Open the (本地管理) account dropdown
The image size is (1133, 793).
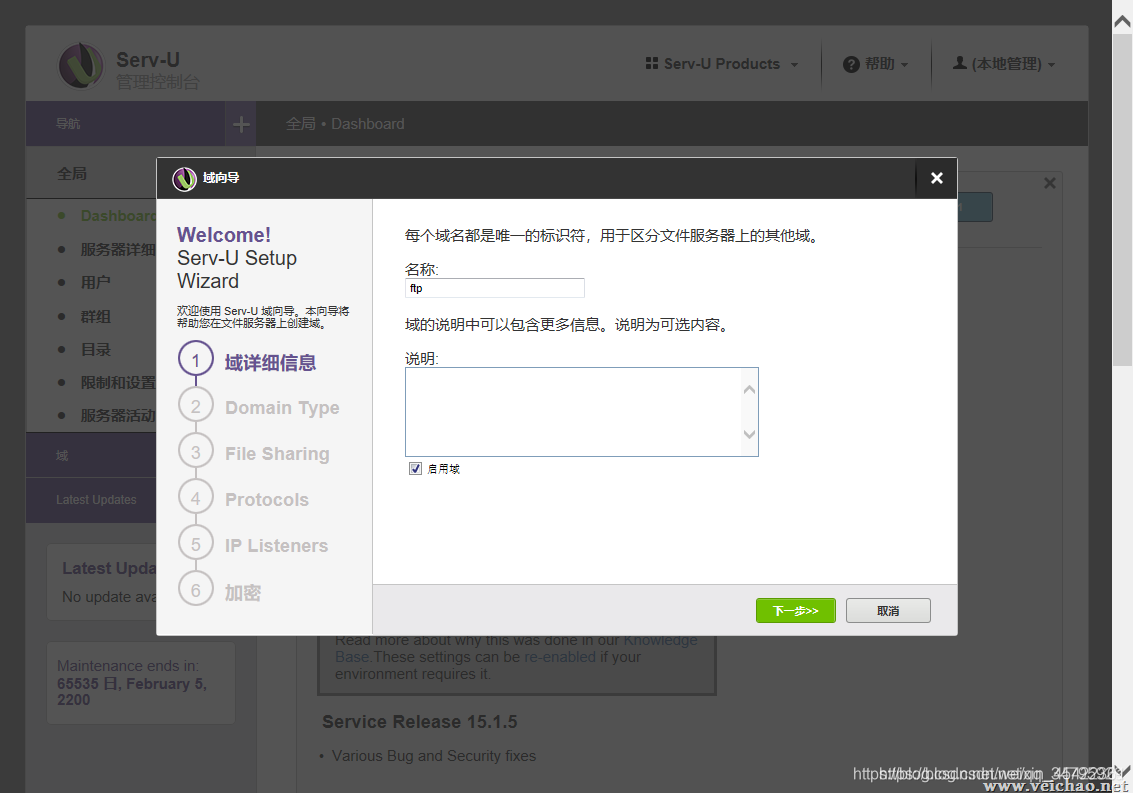(1004, 64)
